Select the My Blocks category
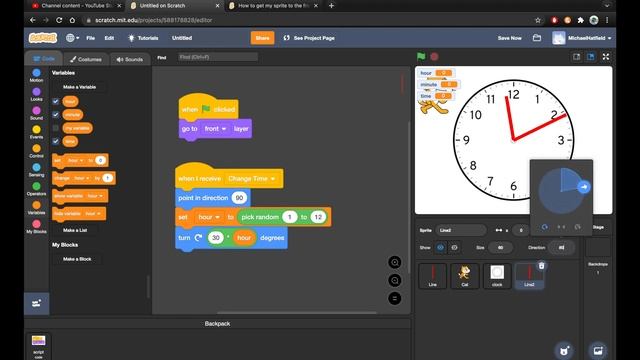The height and width of the screenshot is (360, 640). 36,227
